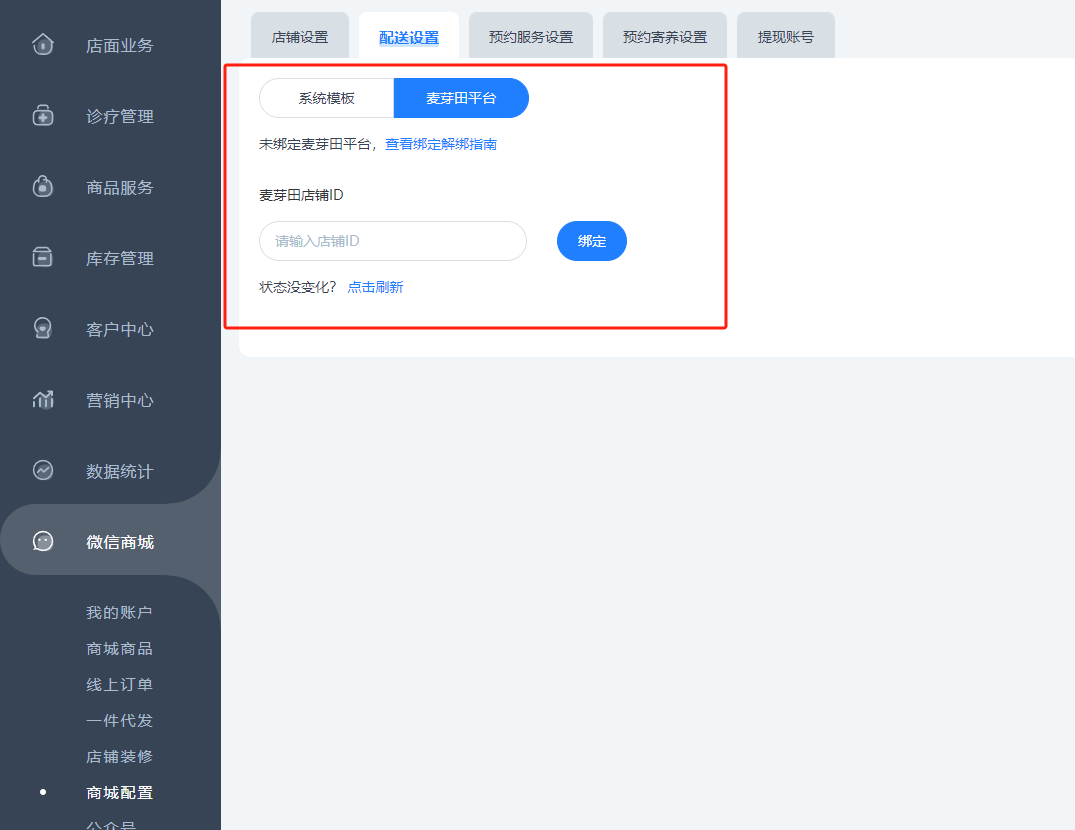Click the 商品服务 bag icon
1075x830 pixels.
(x=43, y=187)
